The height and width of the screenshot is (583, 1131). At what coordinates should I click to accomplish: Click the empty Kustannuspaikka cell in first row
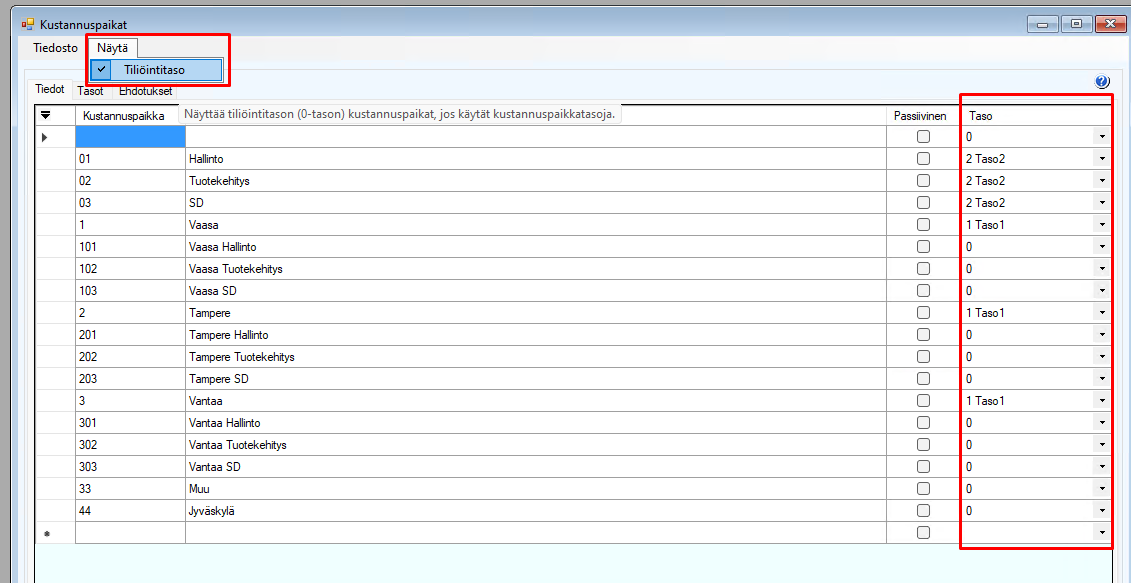coord(130,137)
